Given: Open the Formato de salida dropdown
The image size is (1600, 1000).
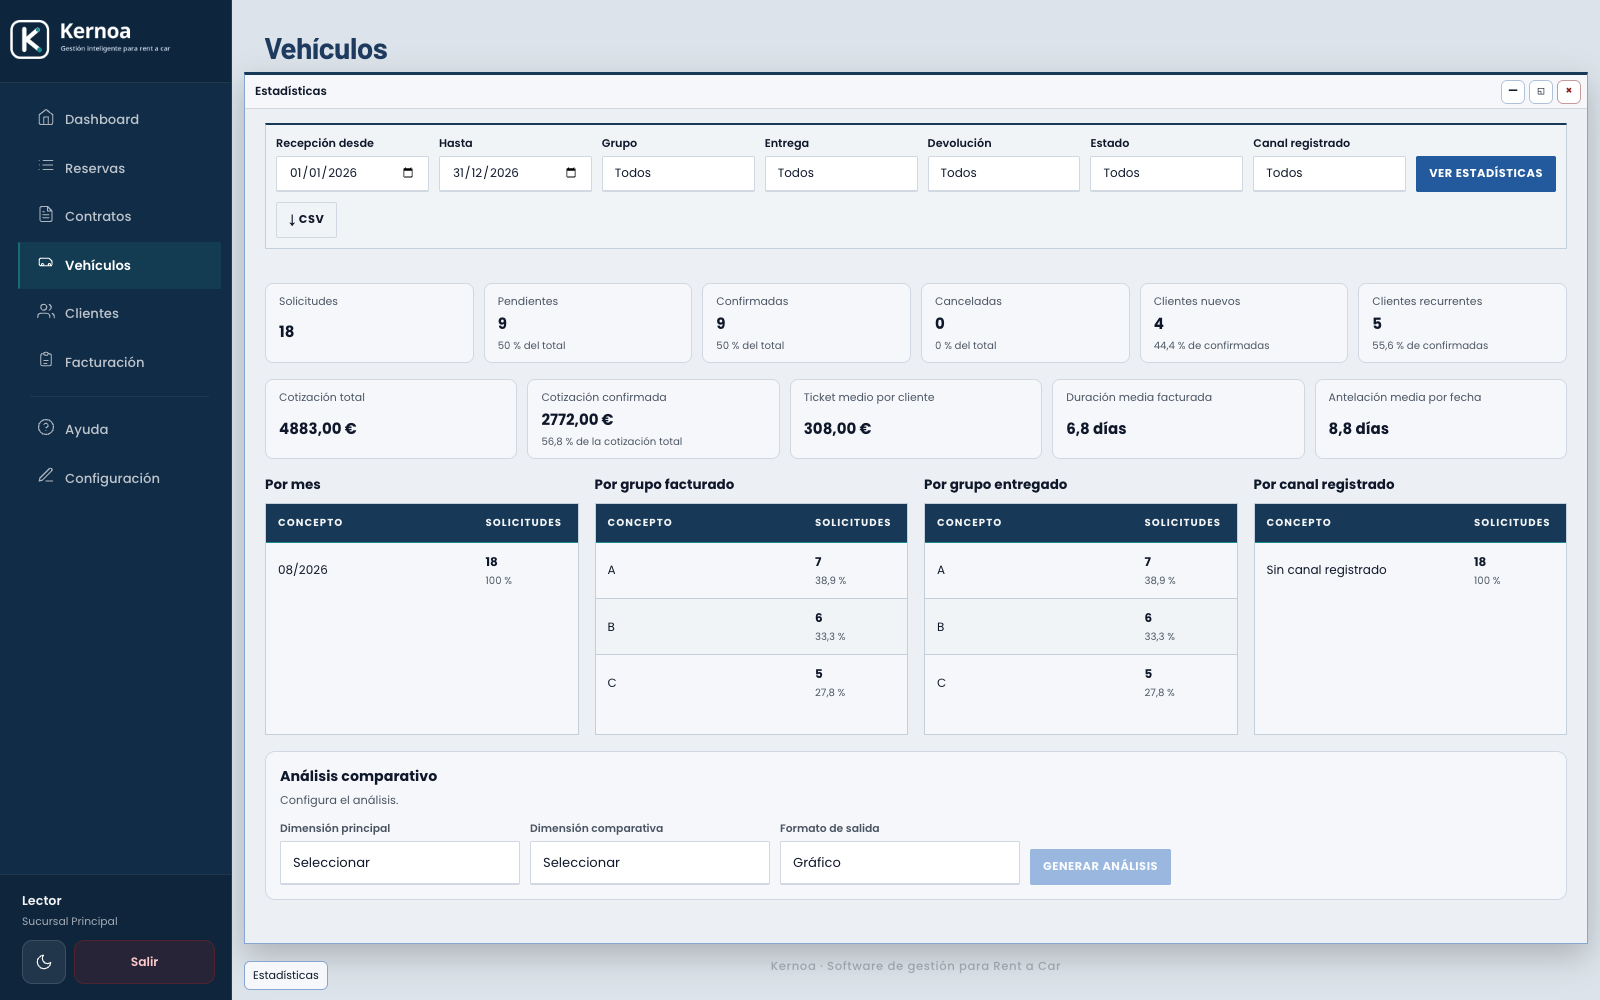Looking at the screenshot, I should (x=900, y=863).
